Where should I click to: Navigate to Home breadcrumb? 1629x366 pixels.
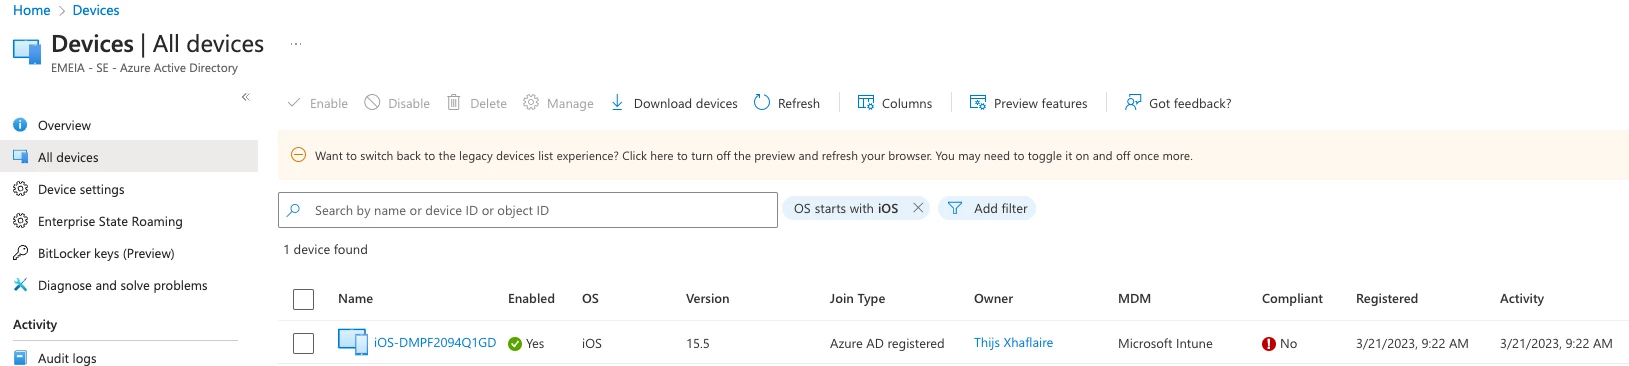[31, 10]
